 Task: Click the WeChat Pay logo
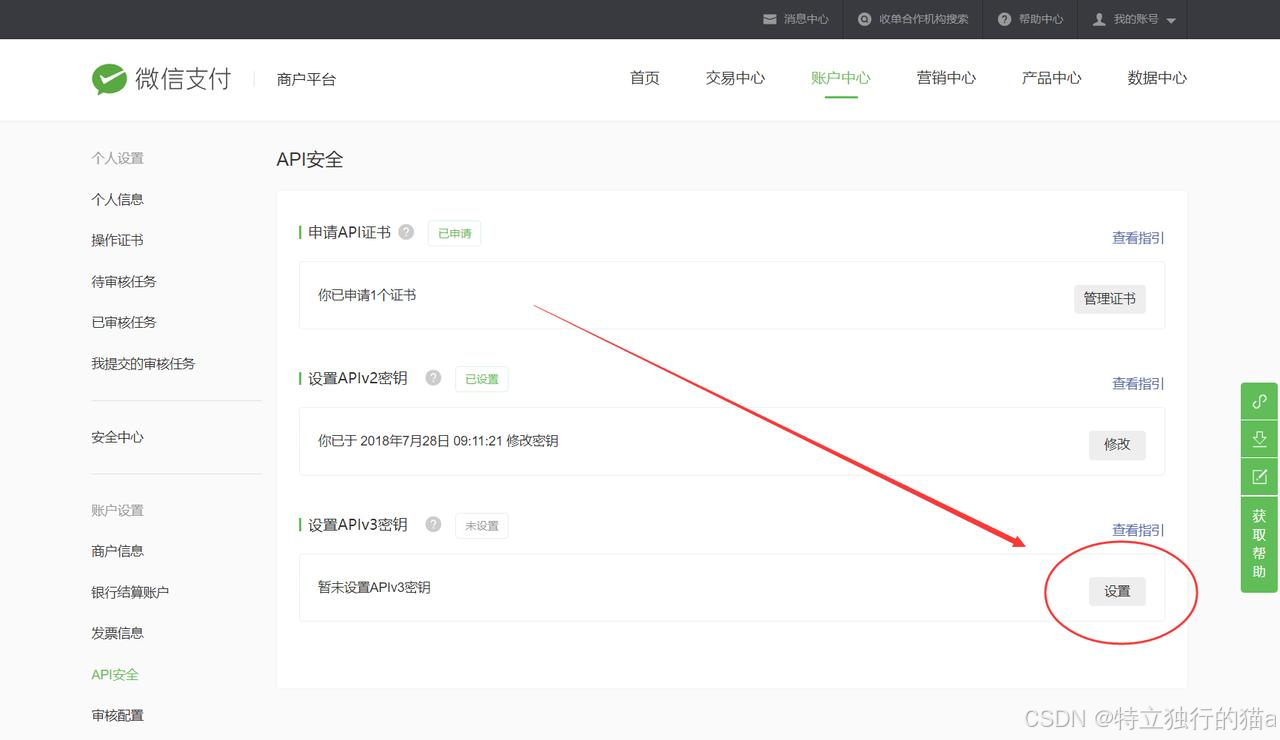coord(161,79)
